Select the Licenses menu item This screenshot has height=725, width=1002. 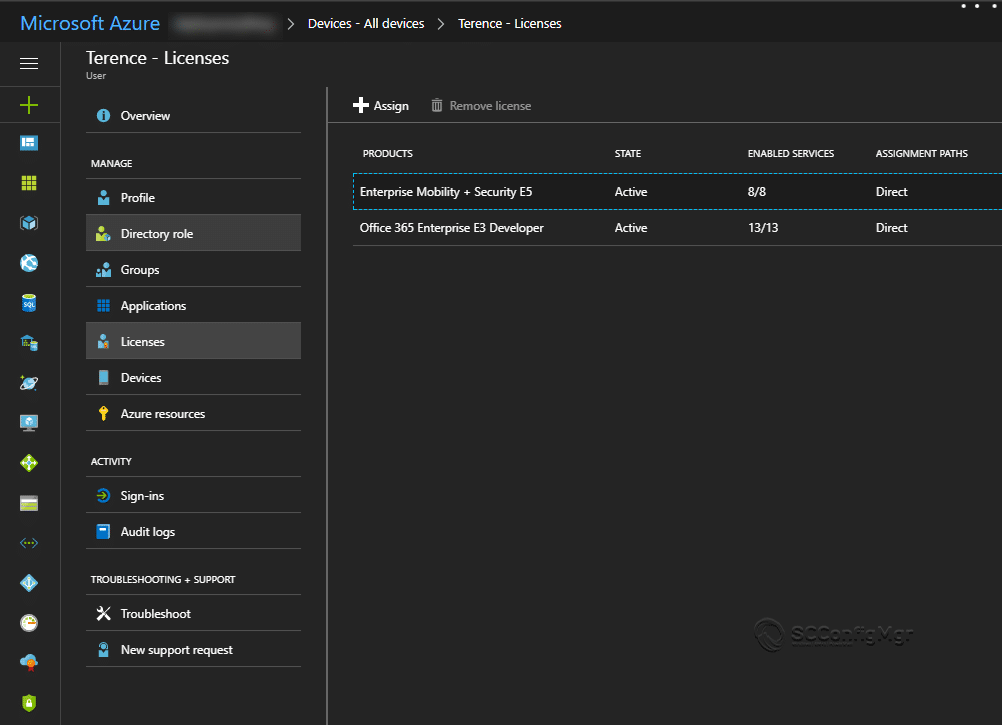(194, 342)
